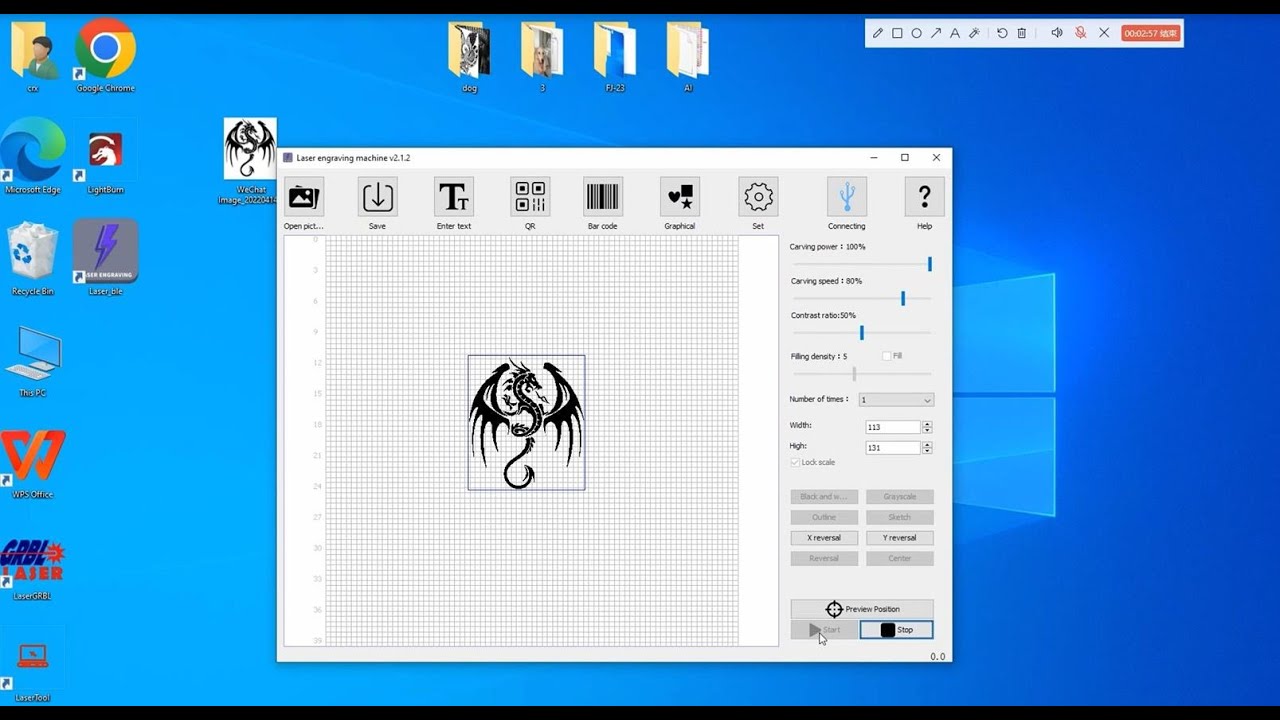
Task: Select the circle annotation tool in recorder bar
Action: coord(916,33)
